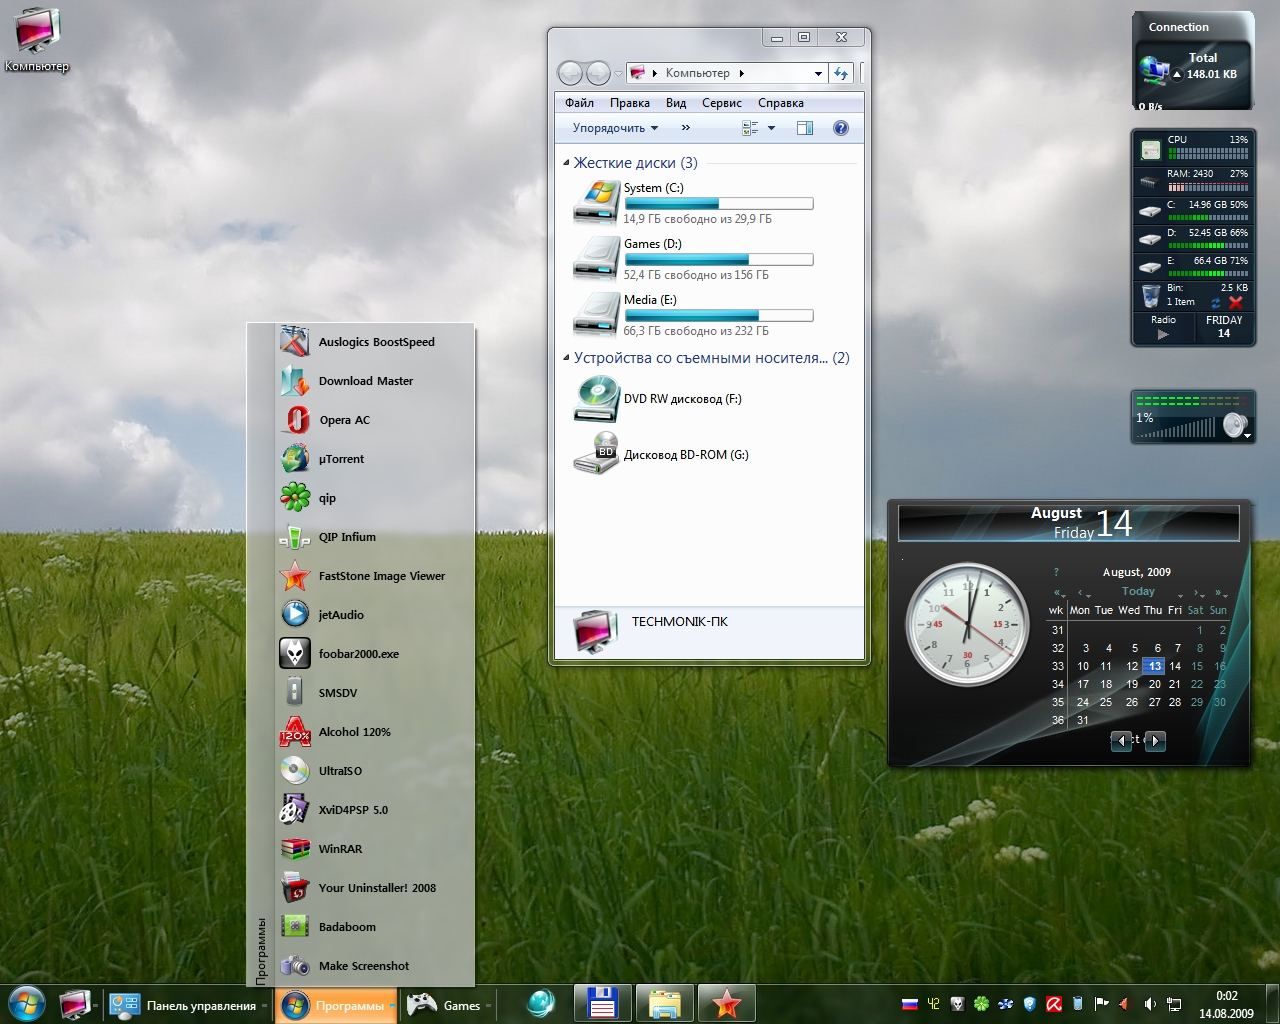Empty recycle bin with red X in gadget

click(x=1236, y=302)
